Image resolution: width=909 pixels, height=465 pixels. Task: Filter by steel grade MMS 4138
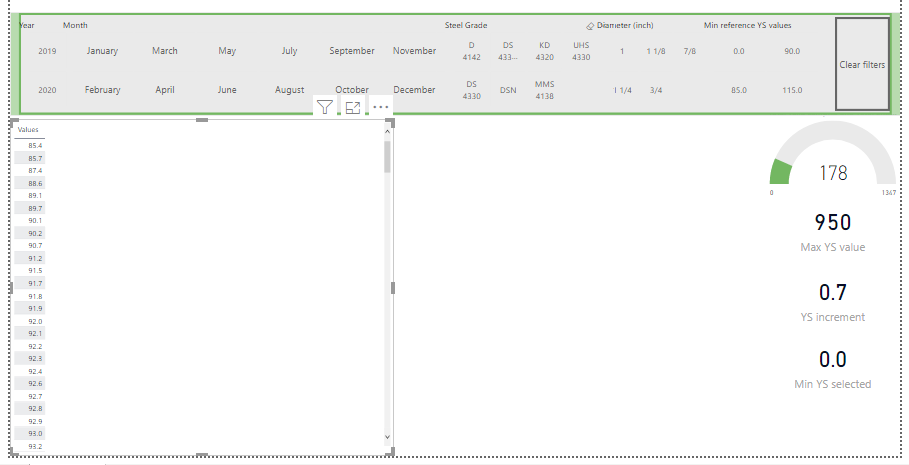pyautogui.click(x=544, y=90)
